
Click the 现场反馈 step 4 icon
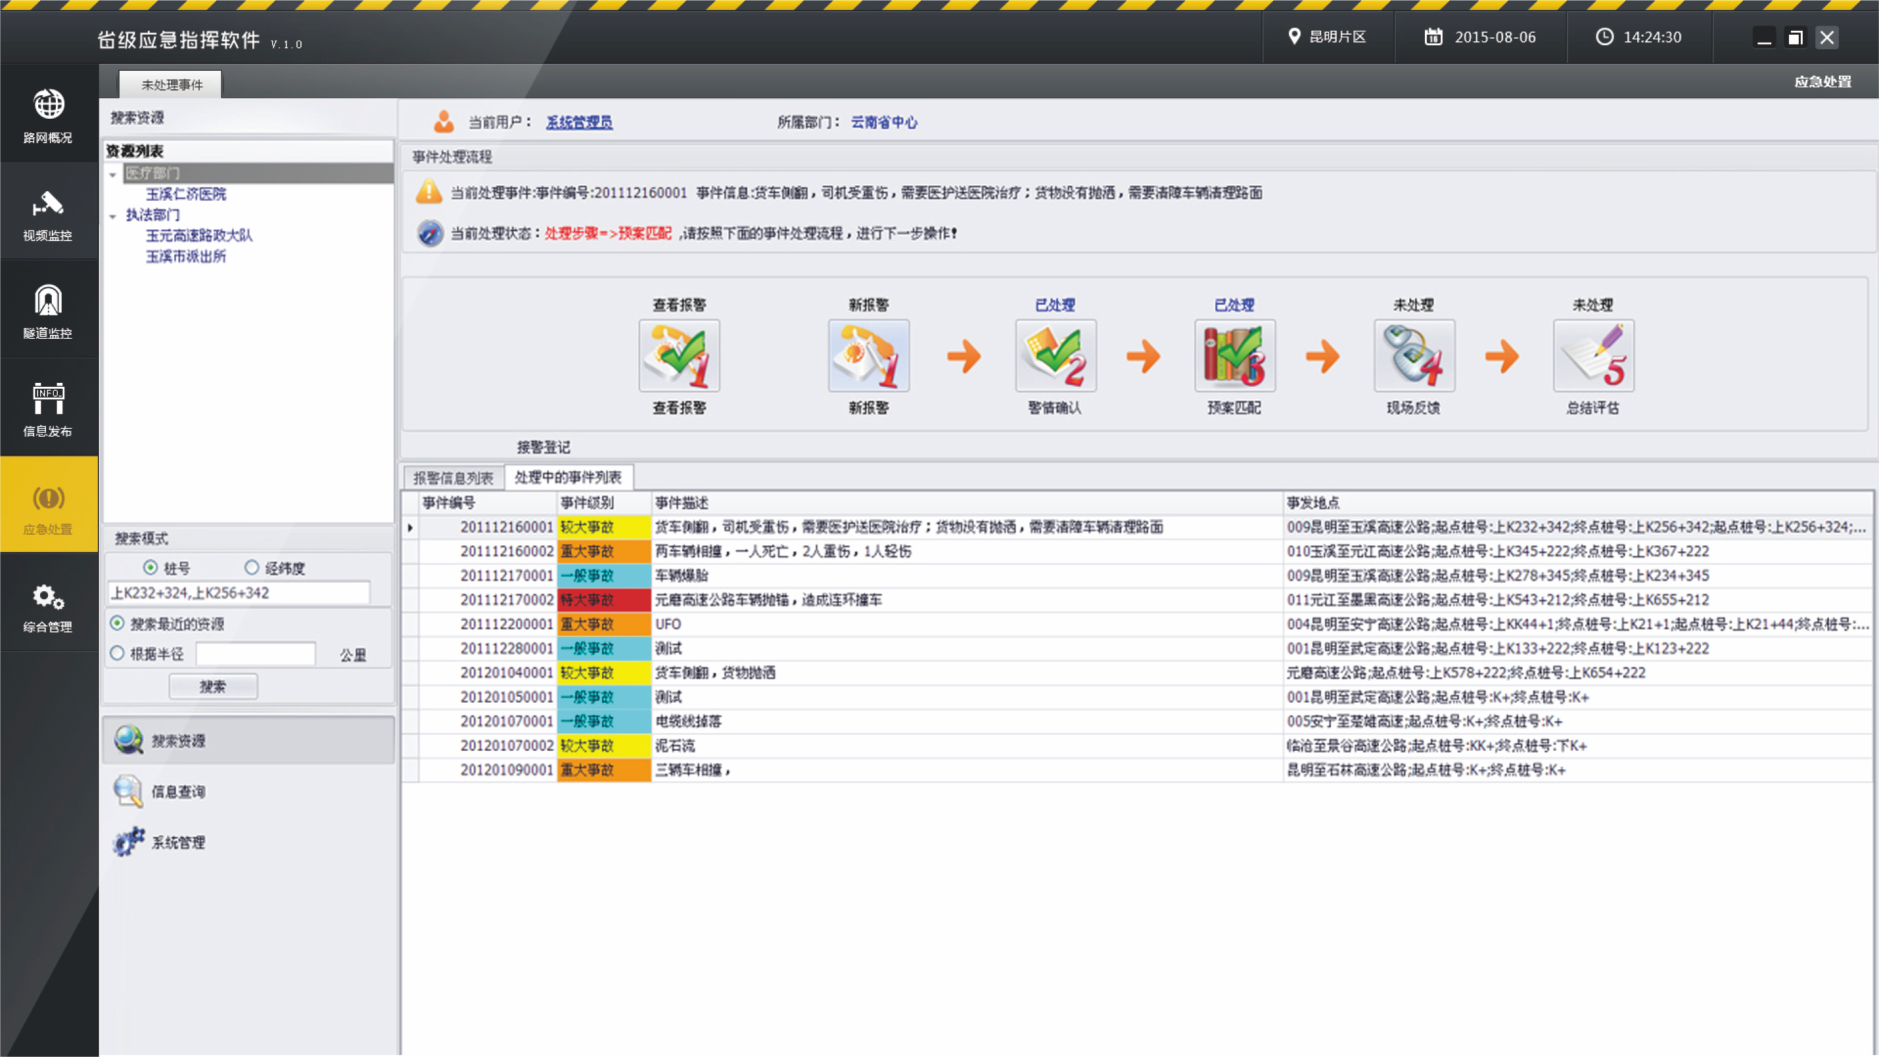tap(1413, 356)
